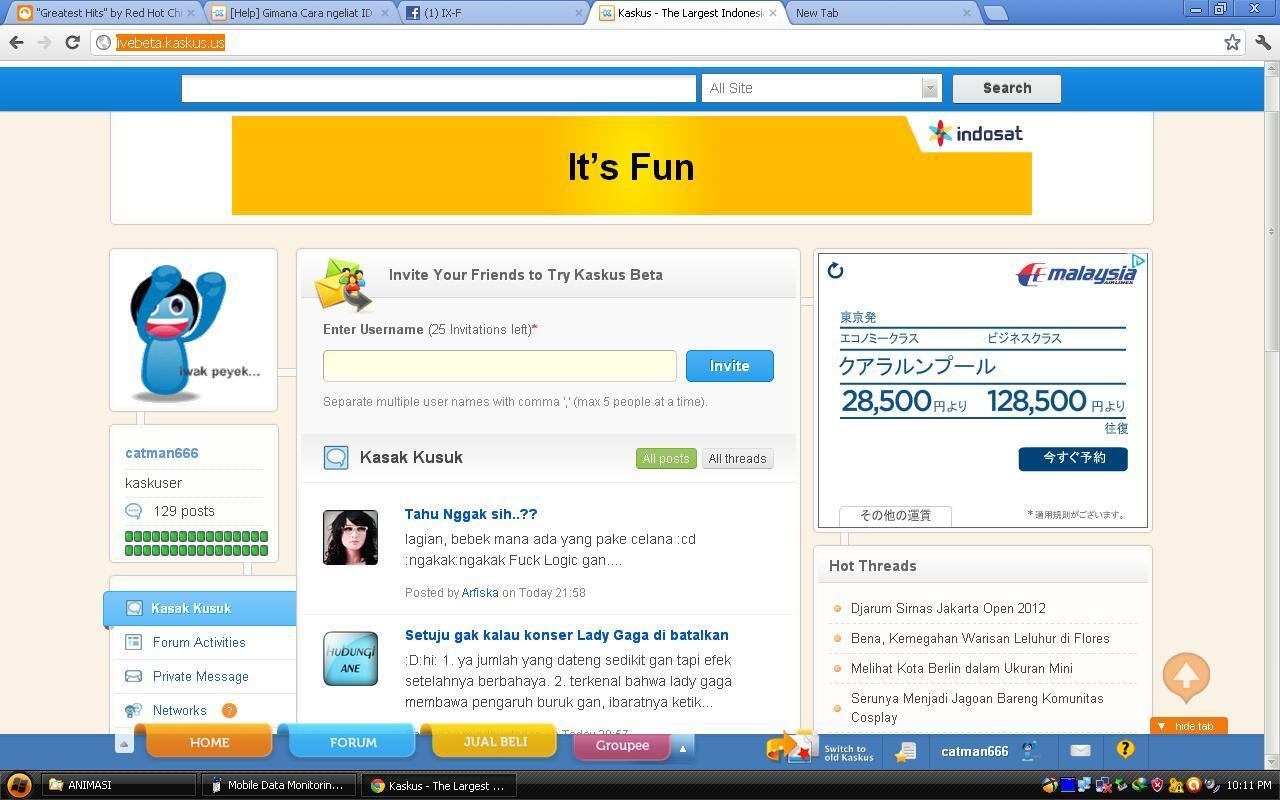Image resolution: width=1280 pixels, height=800 pixels.
Task: Open the mail envelope in bottom bar
Action: point(1080,750)
